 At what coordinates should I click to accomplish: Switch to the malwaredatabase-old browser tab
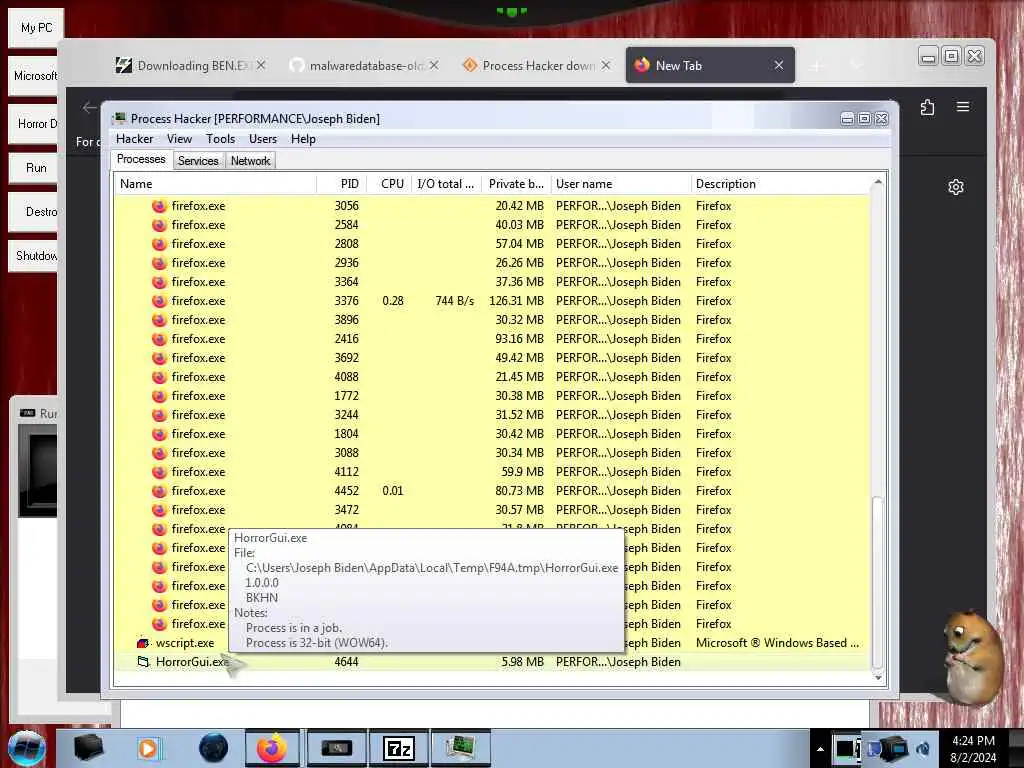tap(364, 65)
